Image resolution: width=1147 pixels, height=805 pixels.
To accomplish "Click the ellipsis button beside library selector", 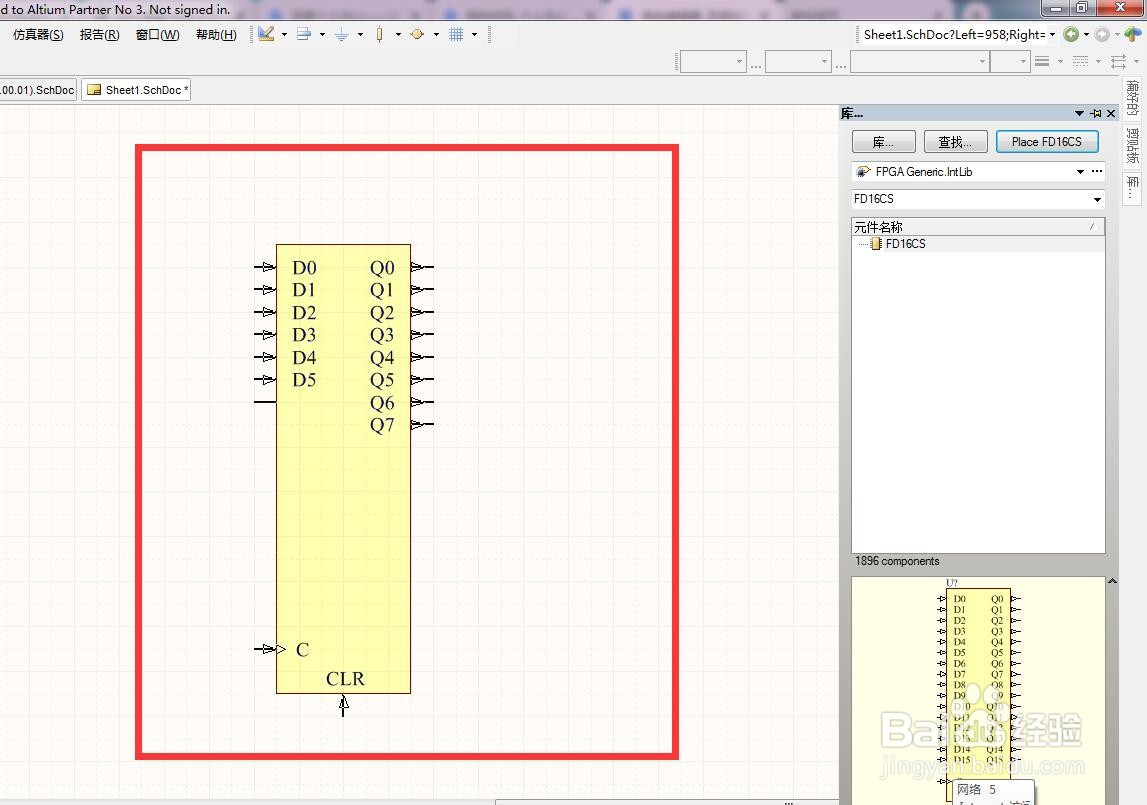I will click(1097, 171).
